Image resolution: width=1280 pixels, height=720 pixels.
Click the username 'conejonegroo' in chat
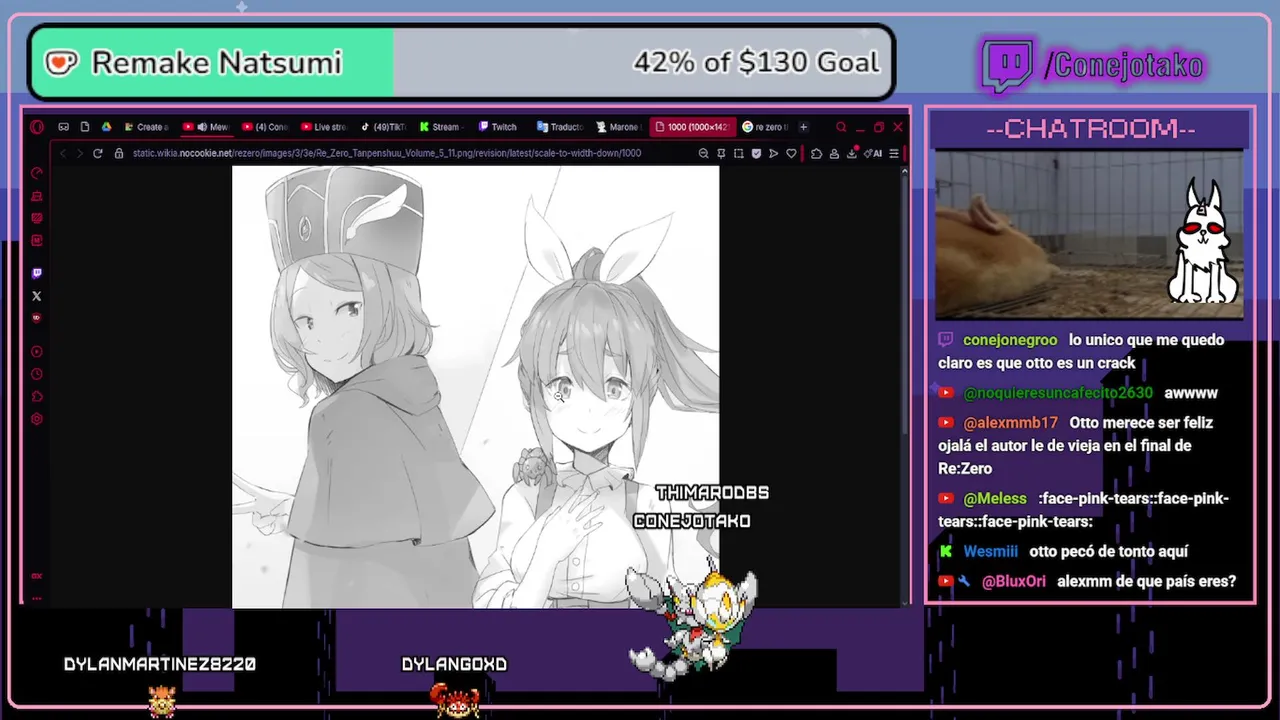click(x=1010, y=340)
